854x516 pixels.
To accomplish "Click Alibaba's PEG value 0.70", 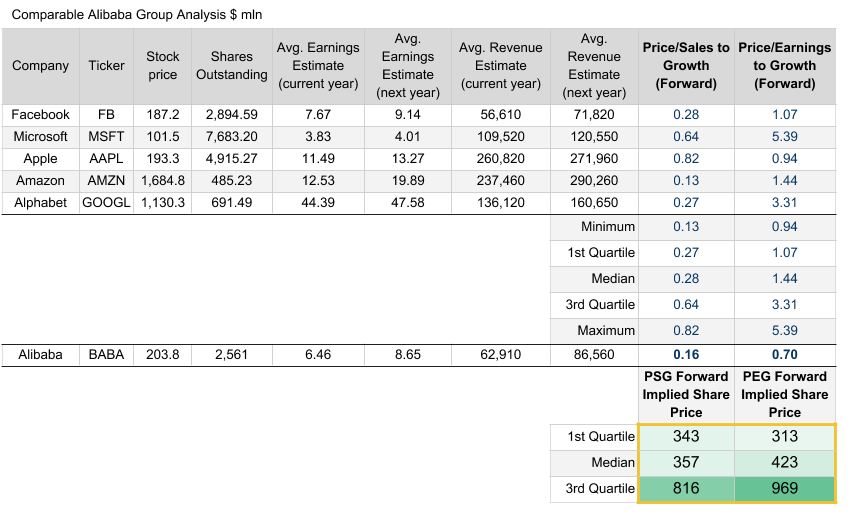I will tap(784, 354).
